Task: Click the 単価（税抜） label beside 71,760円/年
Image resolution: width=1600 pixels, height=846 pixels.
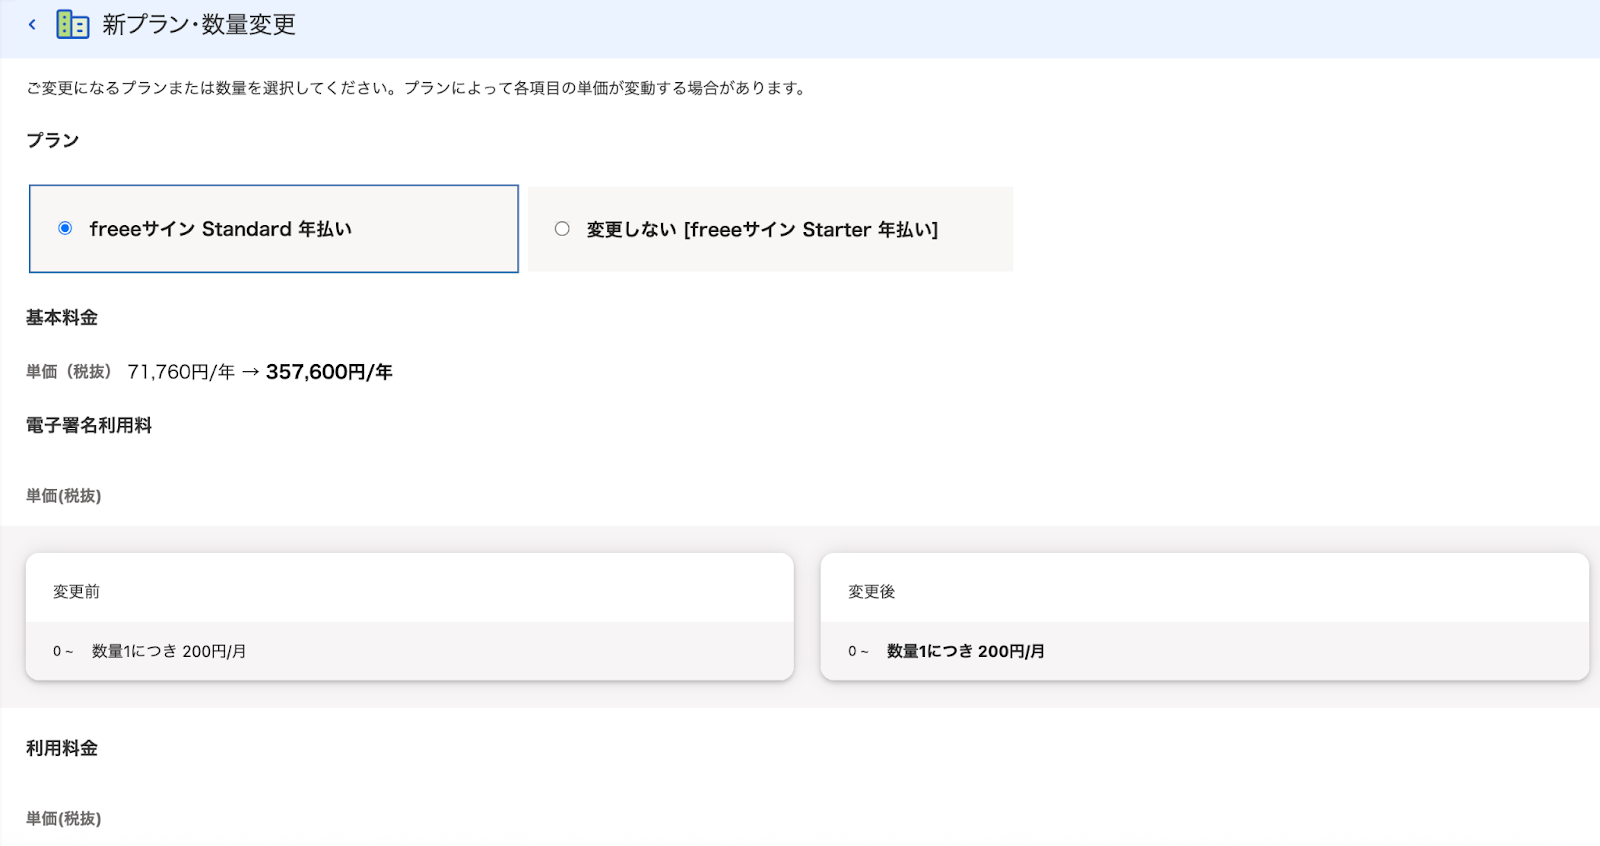Action: coord(69,372)
